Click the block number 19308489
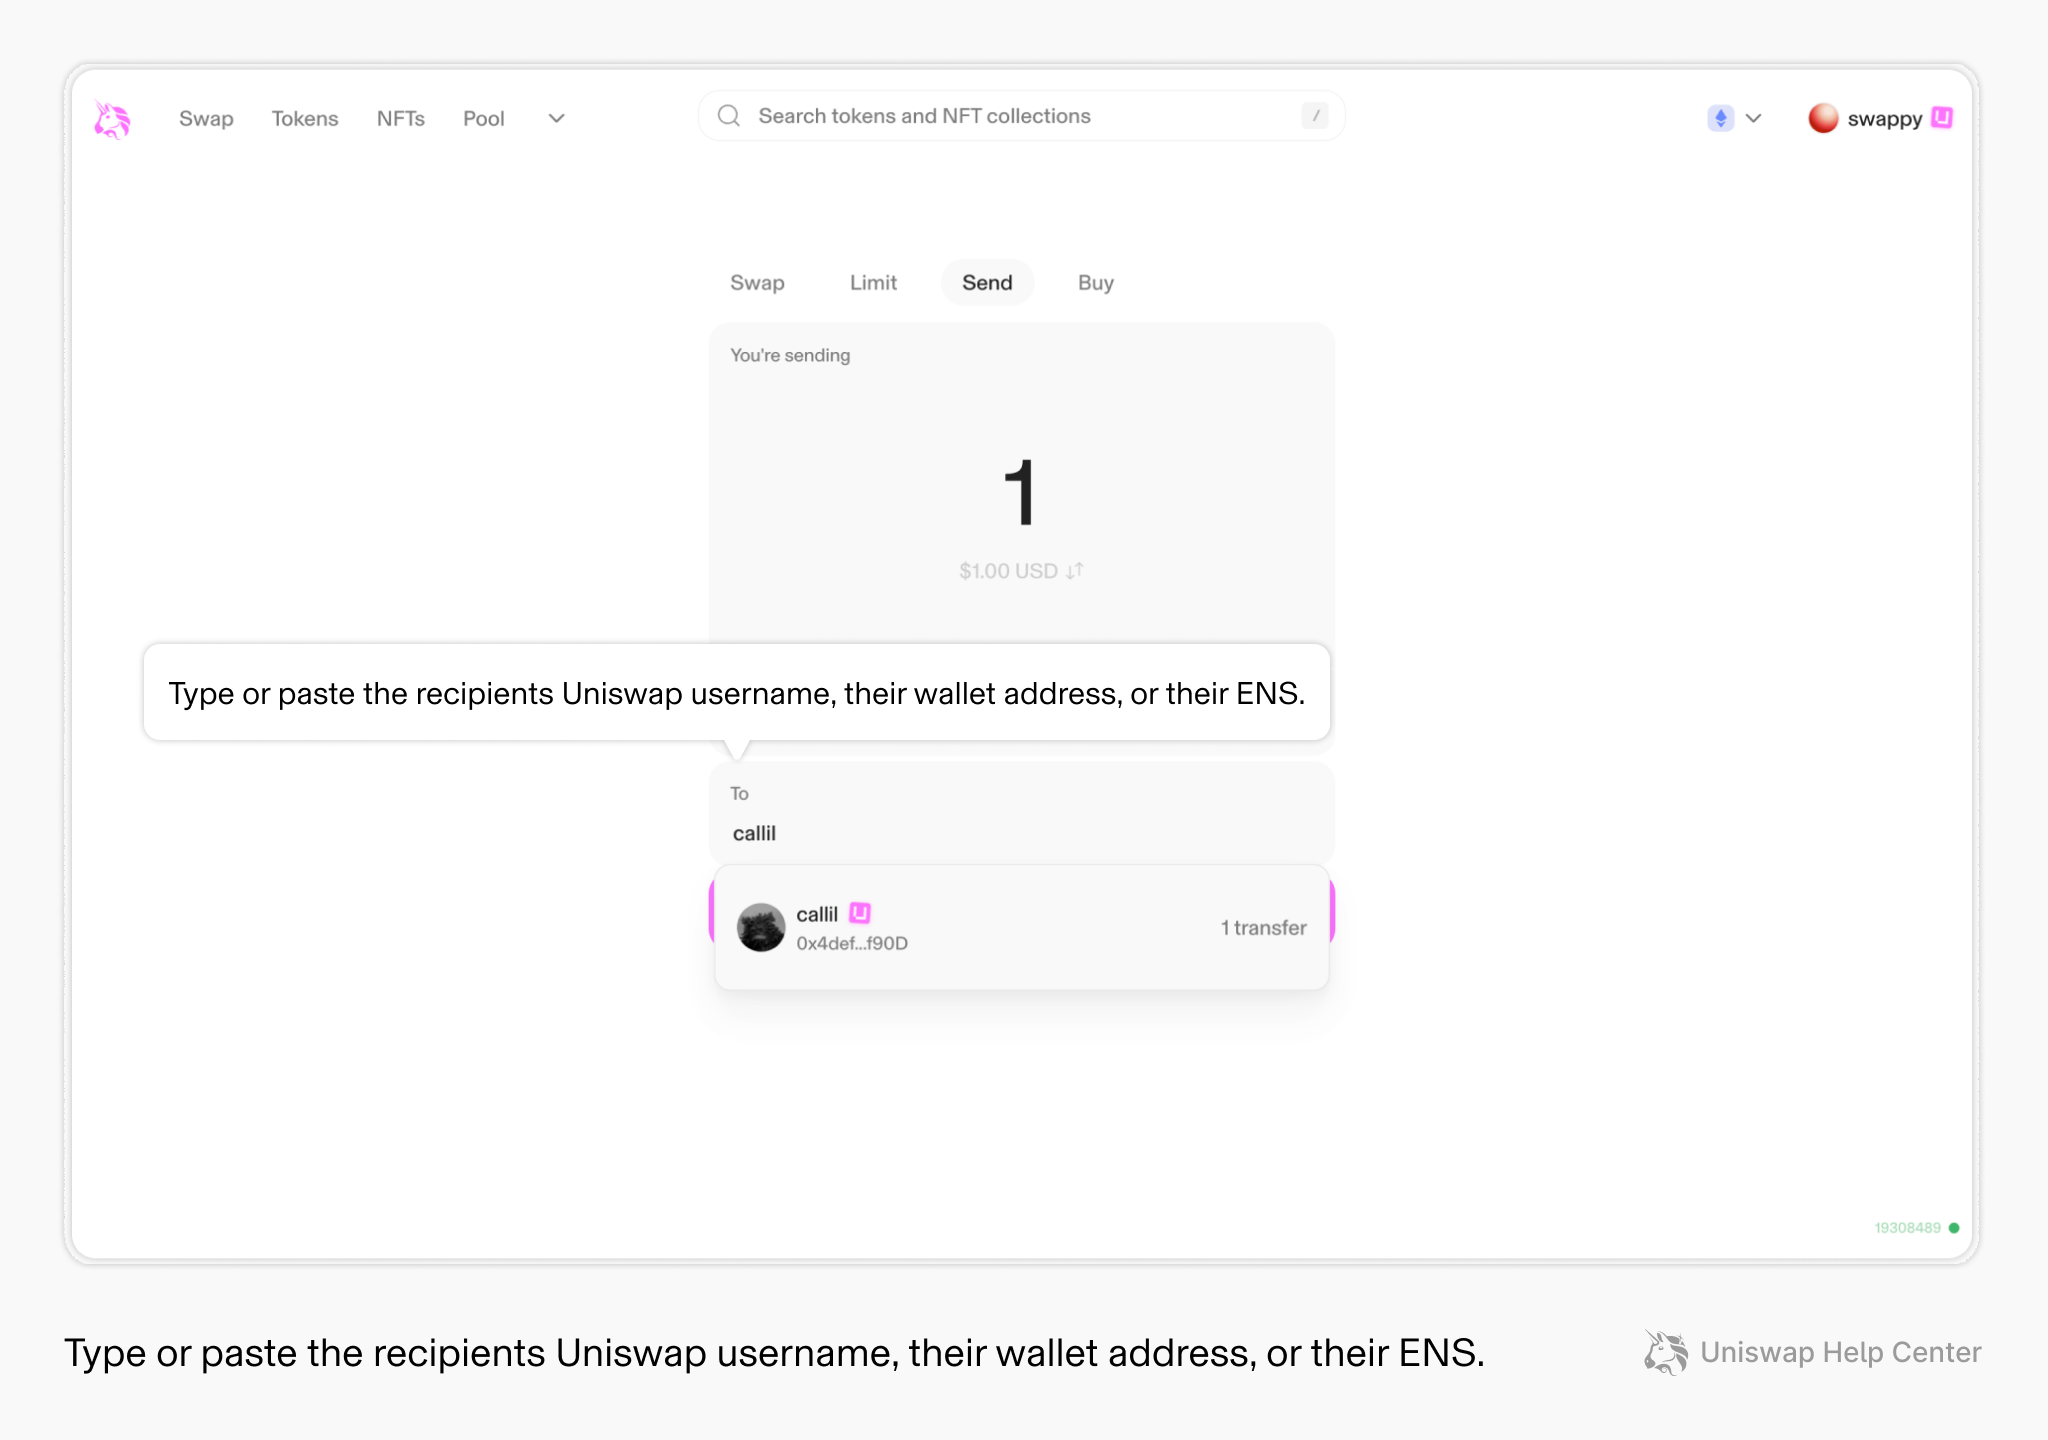Viewport: 2048px width, 1440px height. [x=1907, y=1228]
